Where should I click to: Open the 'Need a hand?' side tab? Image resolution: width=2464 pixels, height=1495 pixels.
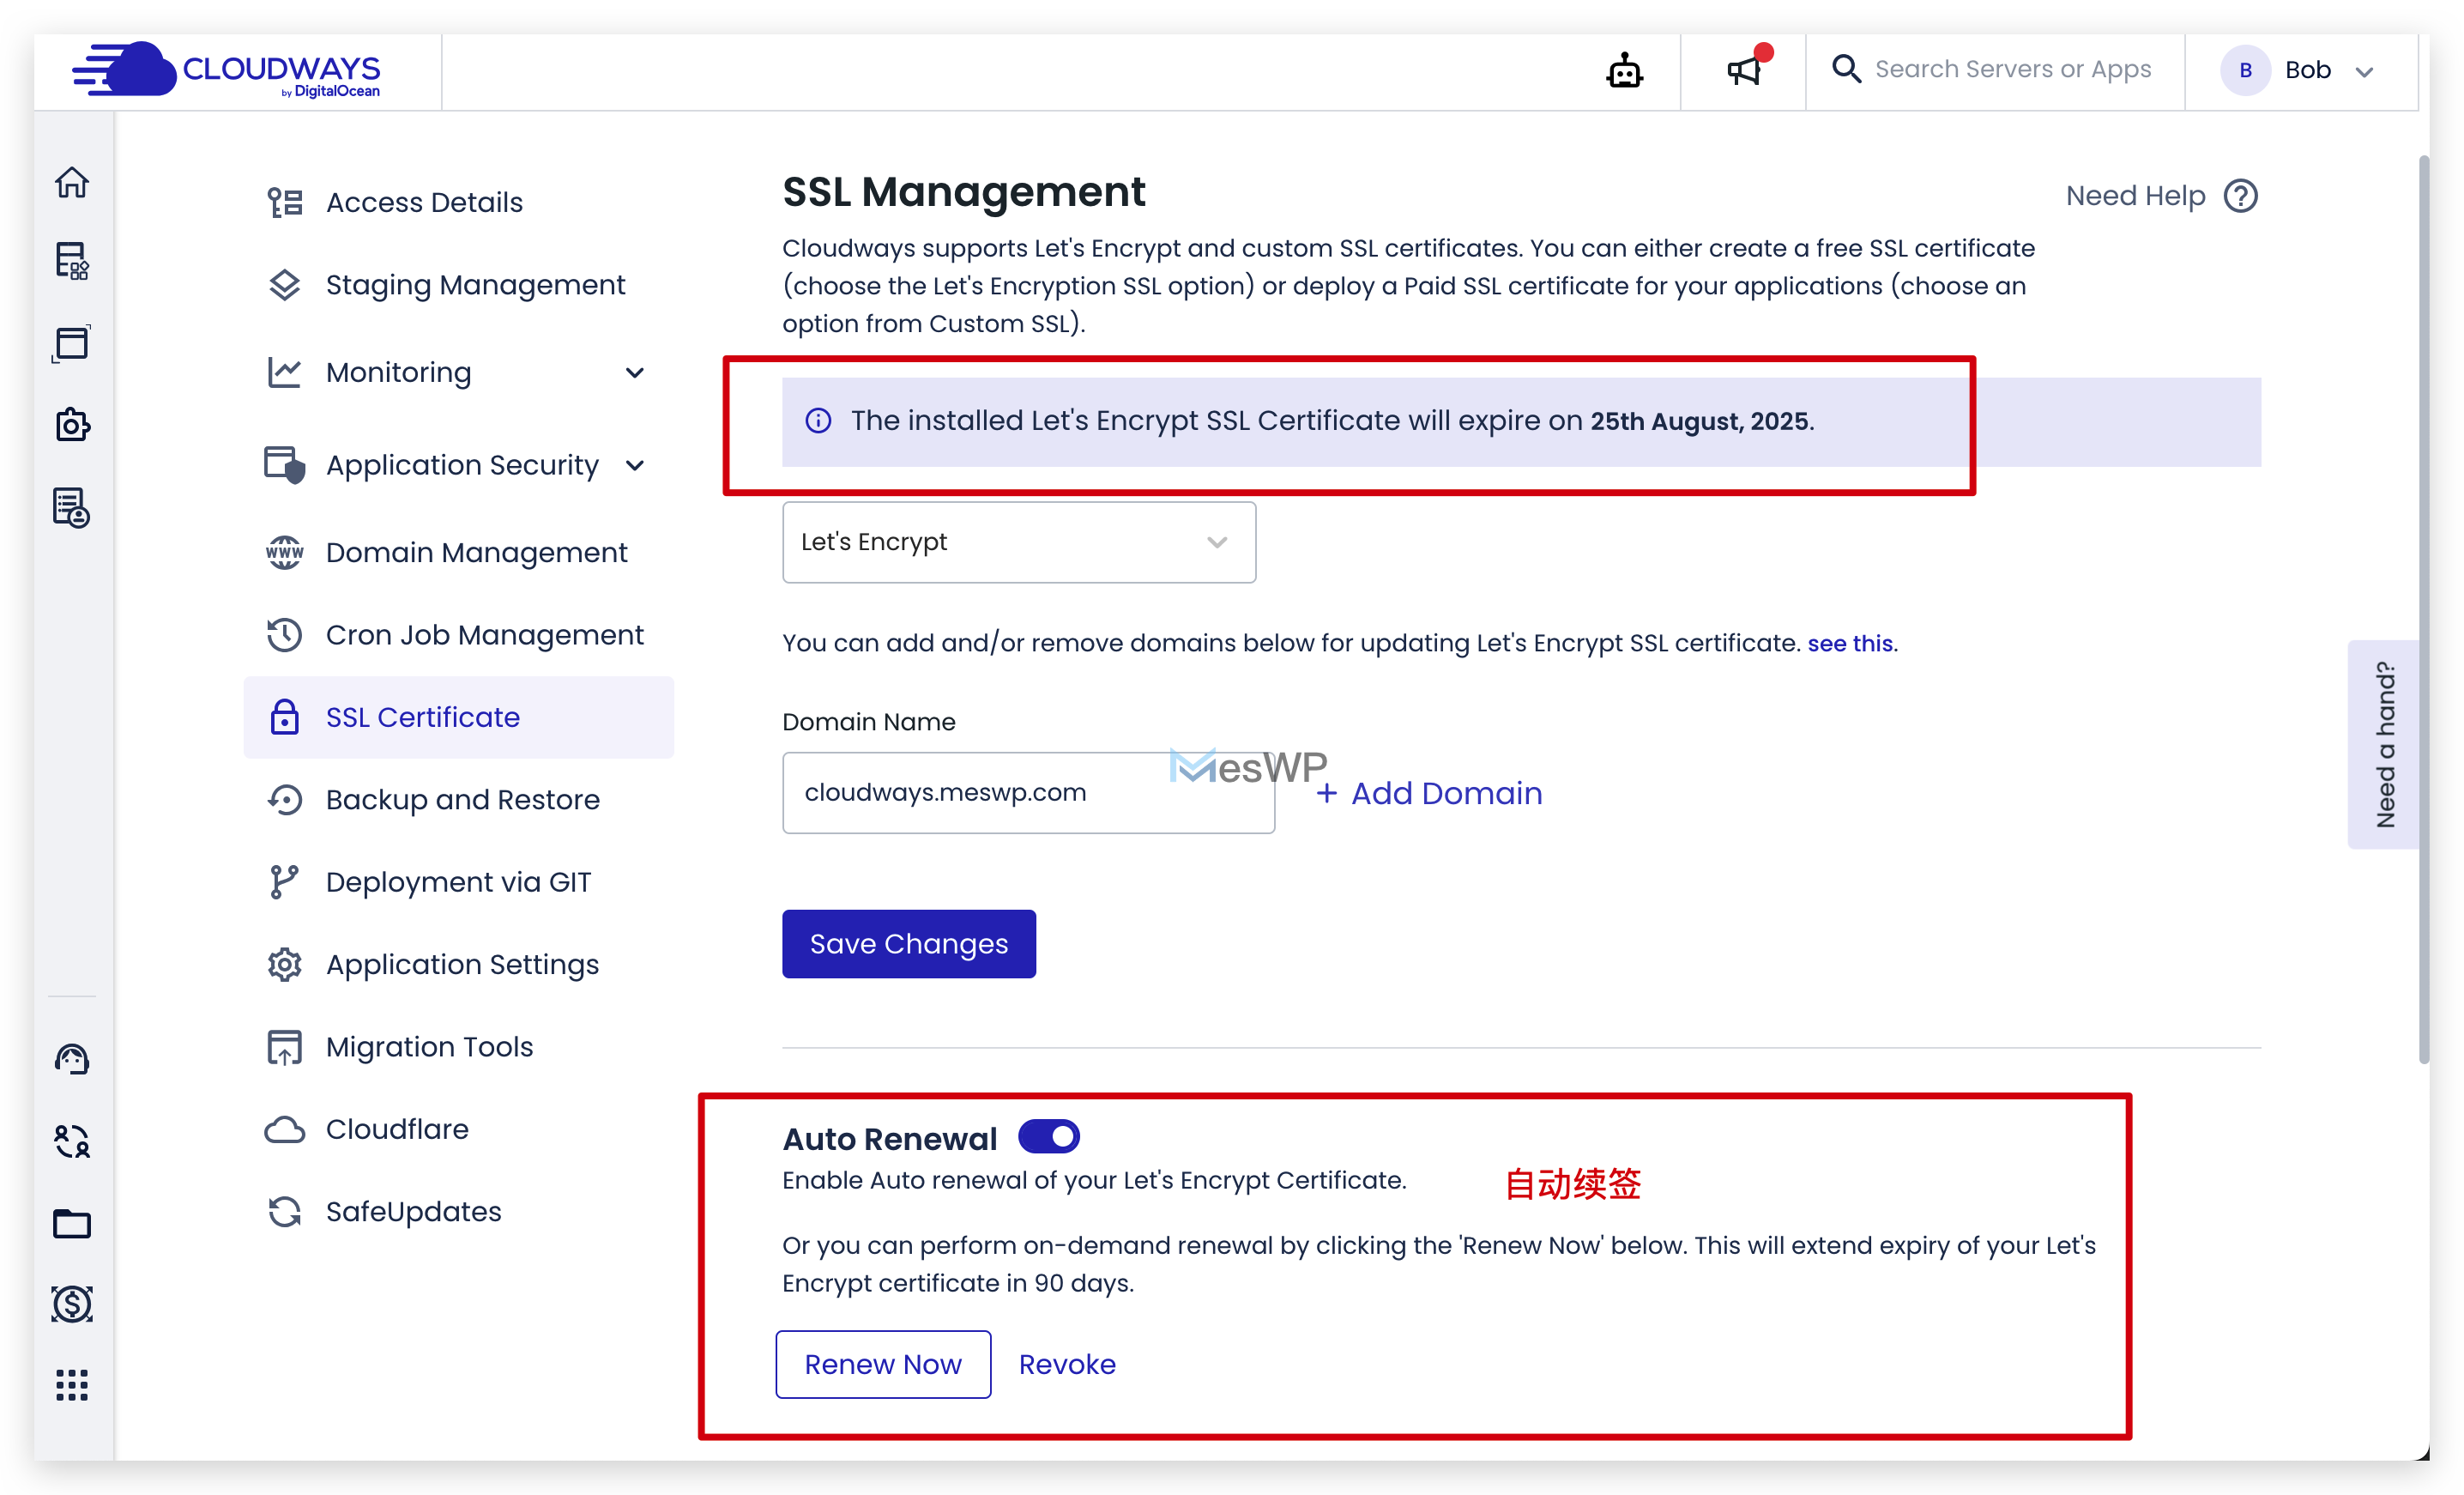point(2386,744)
